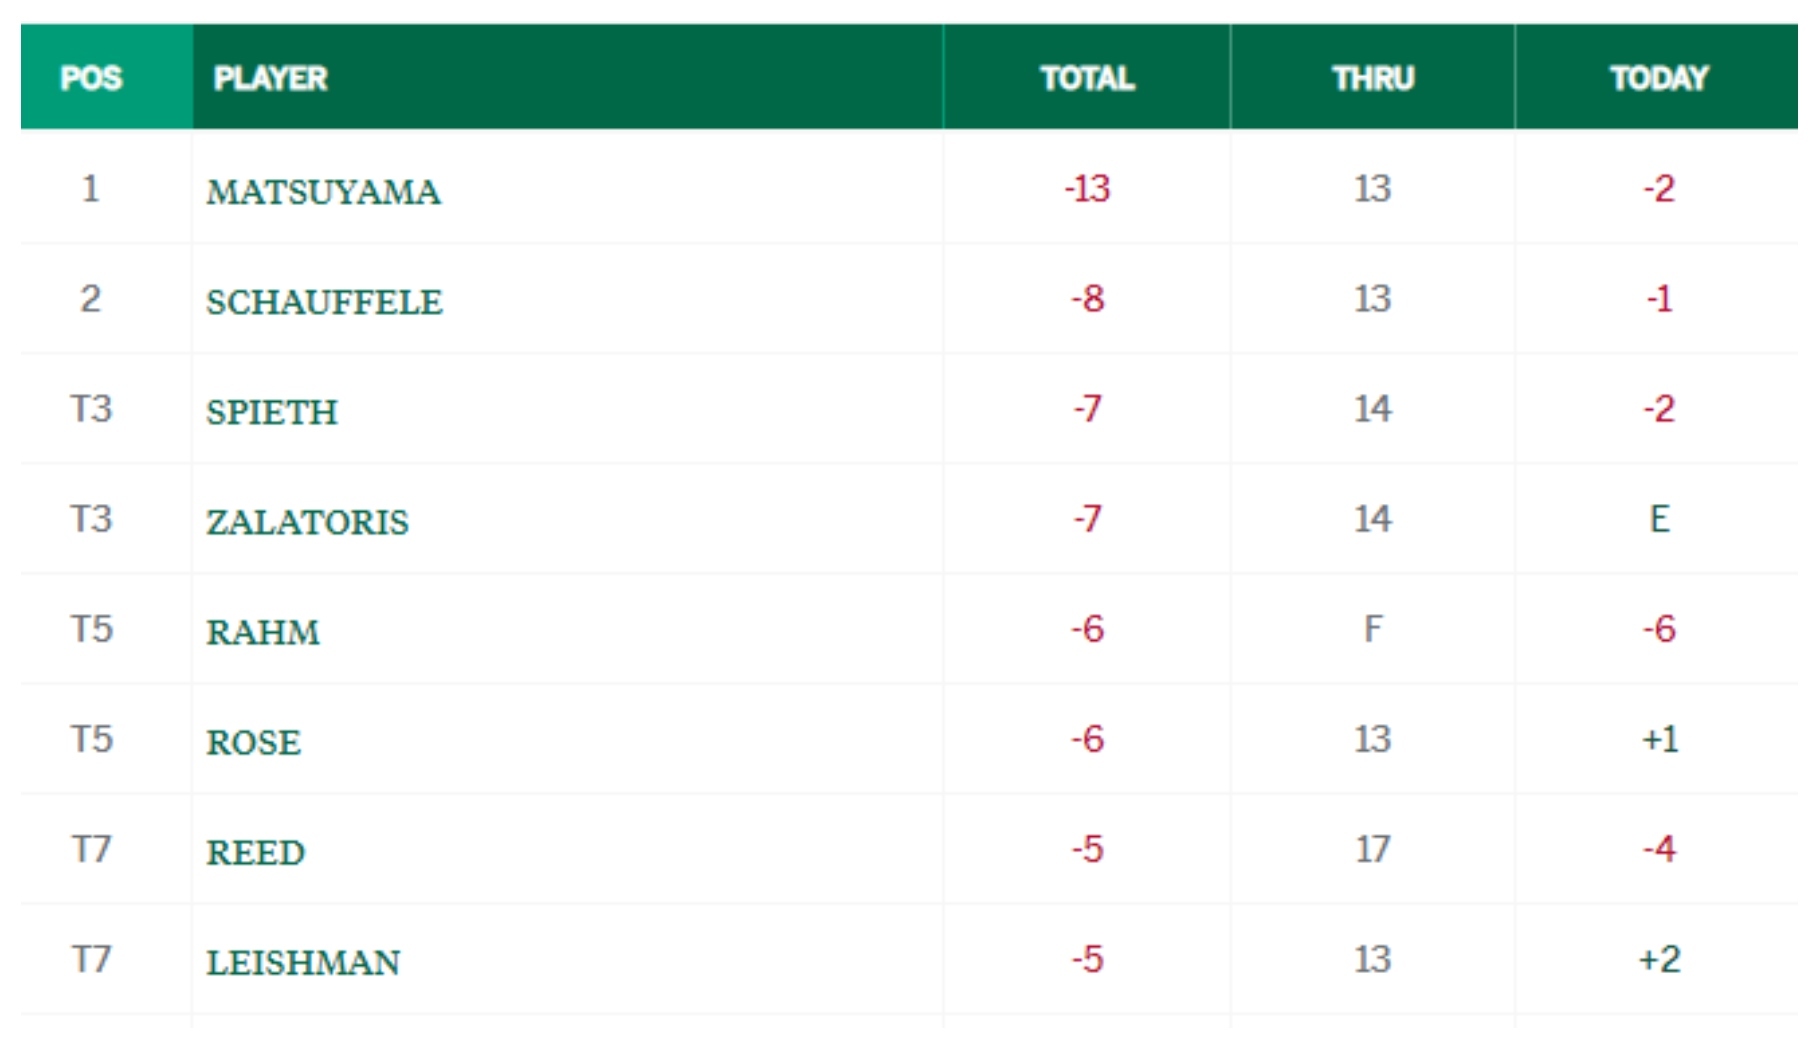
Task: Select player SPIETH
Action: [272, 411]
